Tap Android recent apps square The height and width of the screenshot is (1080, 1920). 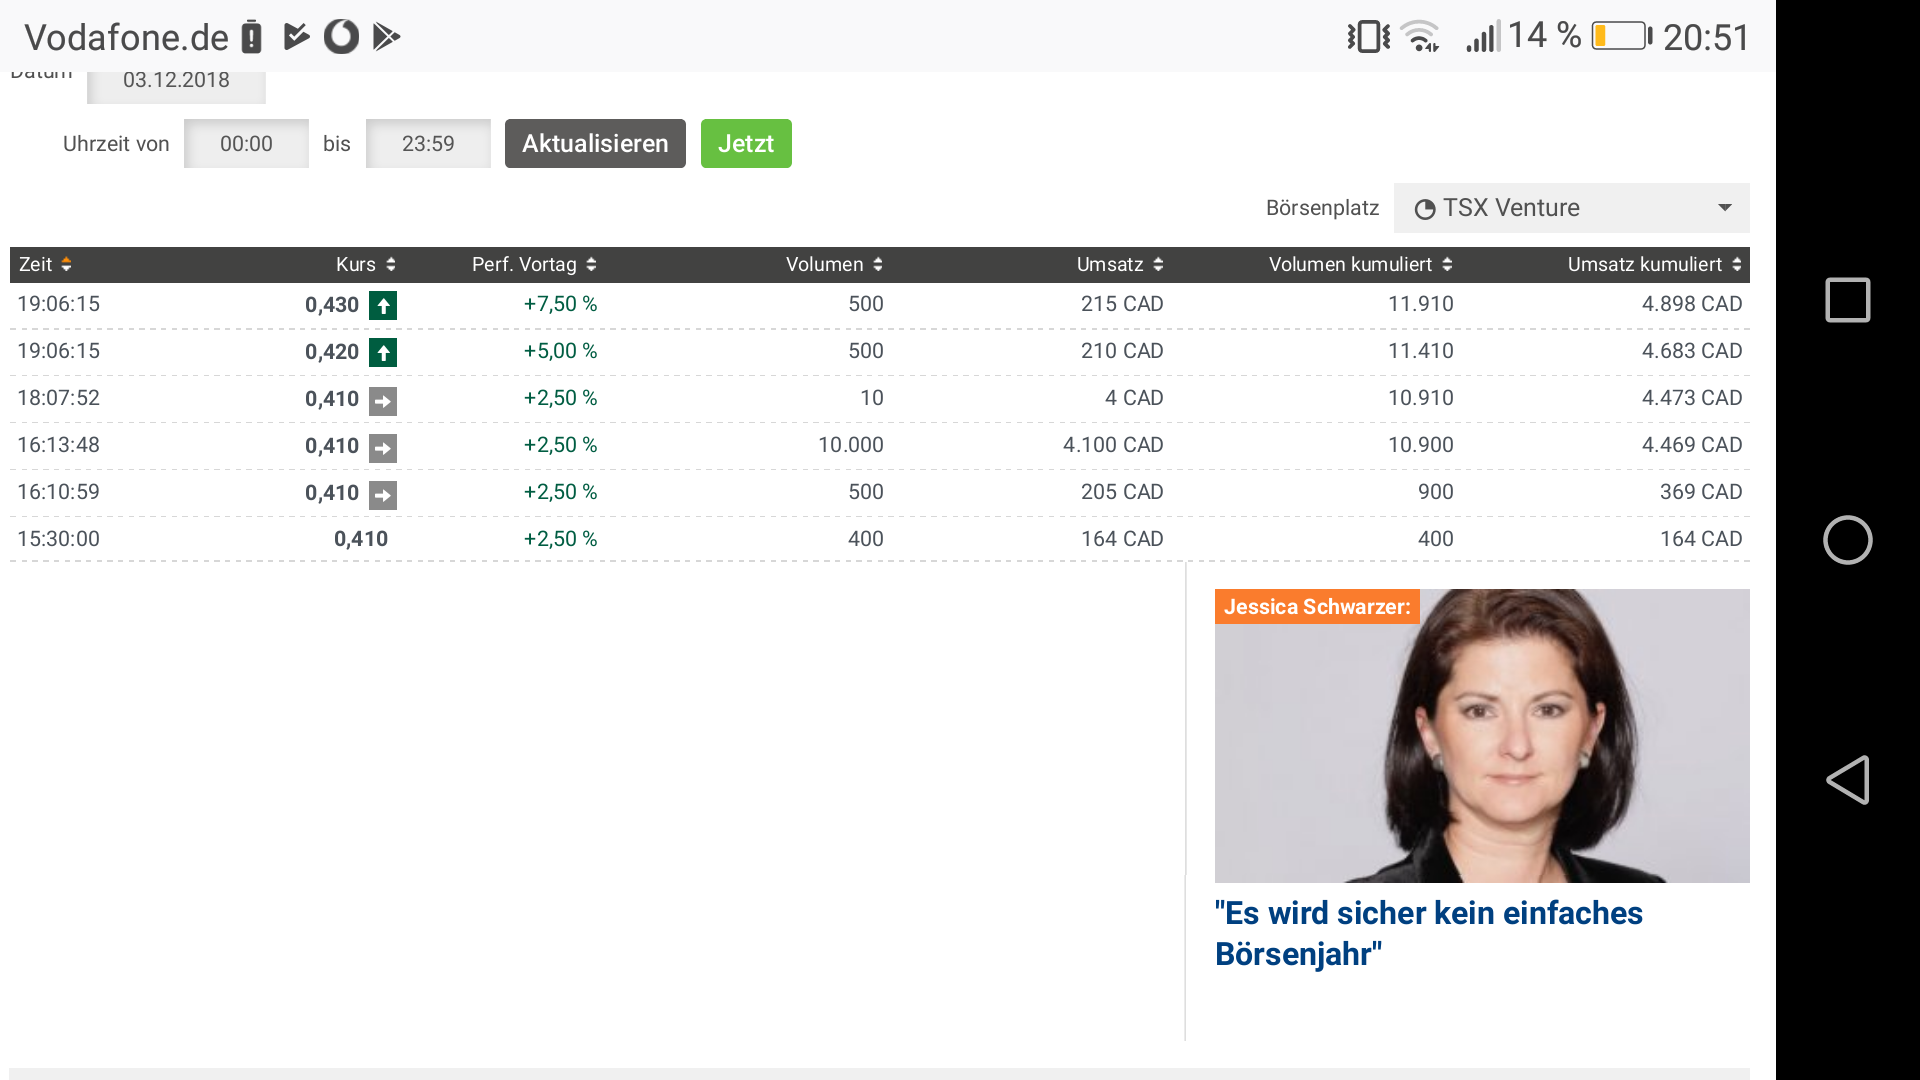pos(1848,300)
